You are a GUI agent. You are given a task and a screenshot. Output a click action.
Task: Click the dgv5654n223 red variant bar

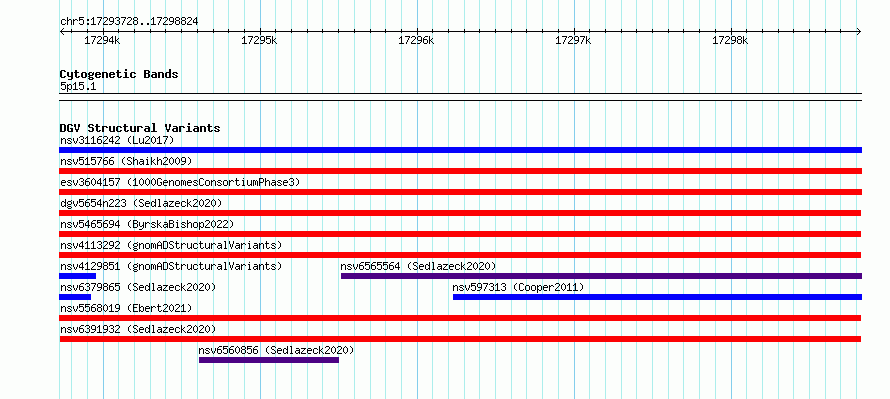460,213
